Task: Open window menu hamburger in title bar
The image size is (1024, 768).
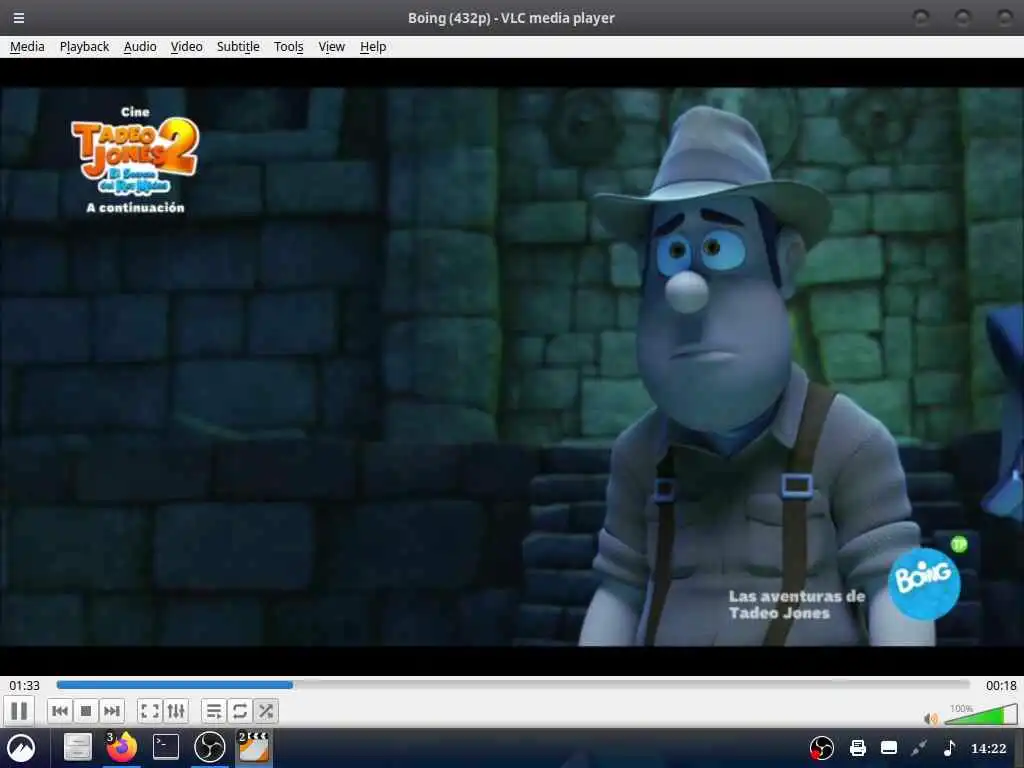Action: (19, 18)
